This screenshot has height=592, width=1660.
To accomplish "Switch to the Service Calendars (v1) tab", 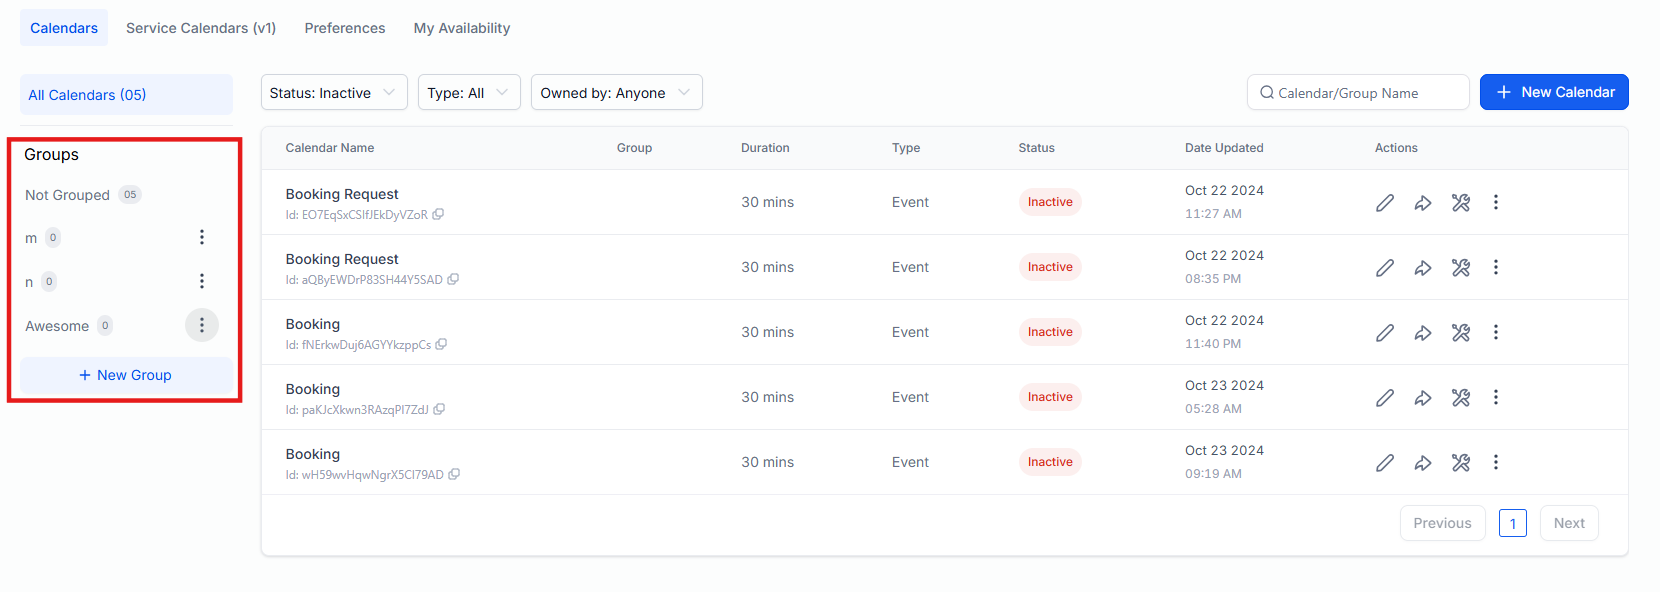I will point(201,28).
